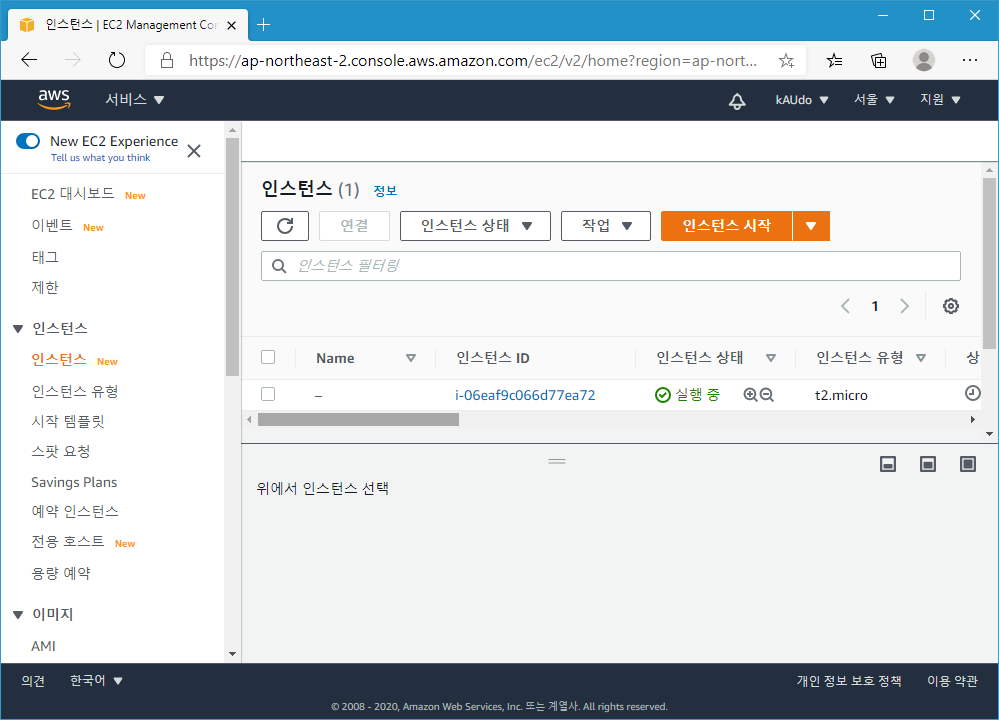This screenshot has width=999, height=720.
Task: Go to next page of instances
Action: click(904, 306)
